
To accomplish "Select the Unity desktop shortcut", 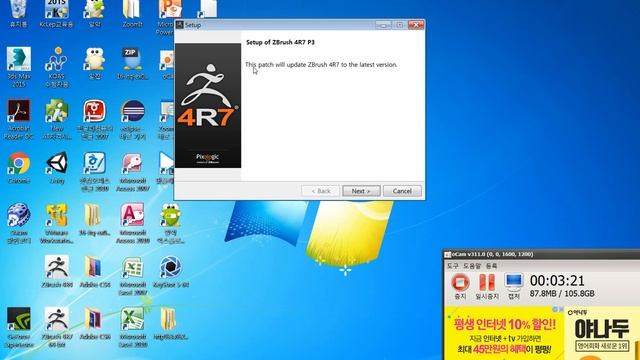I will [x=57, y=168].
